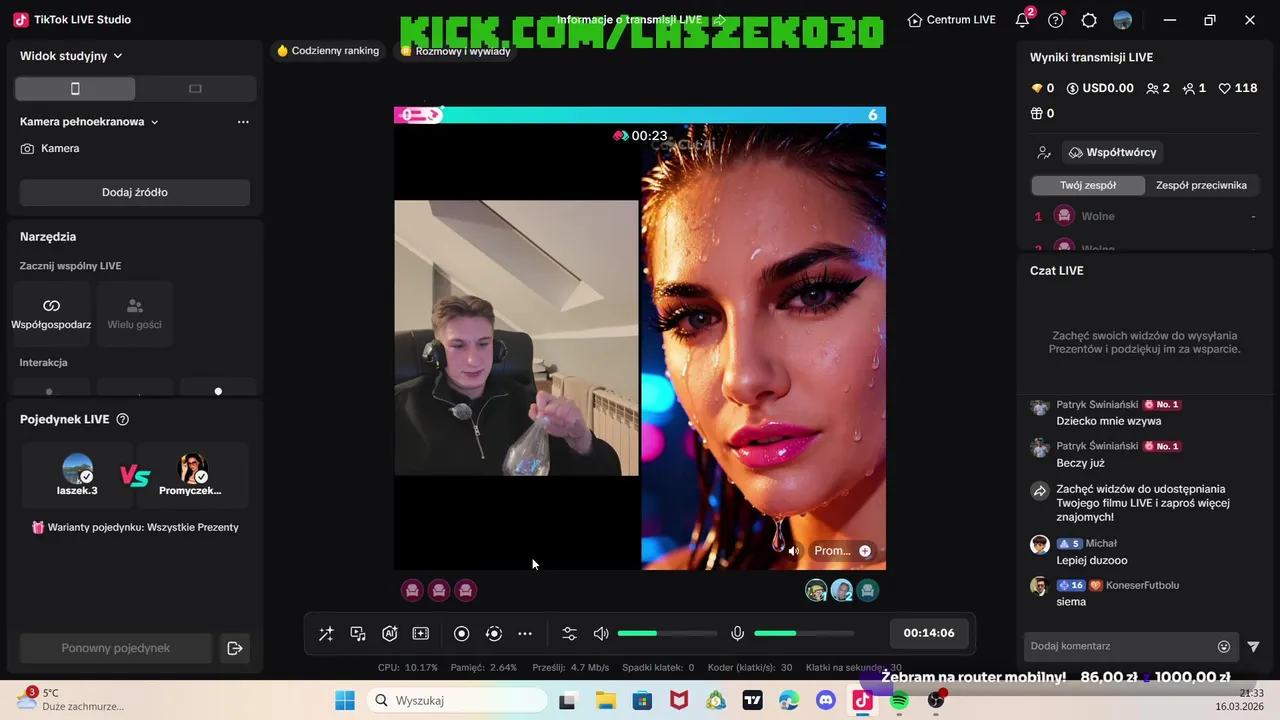Viewport: 1280px width, 720px height.
Task: Open Spotify from taskbar
Action: point(899,700)
